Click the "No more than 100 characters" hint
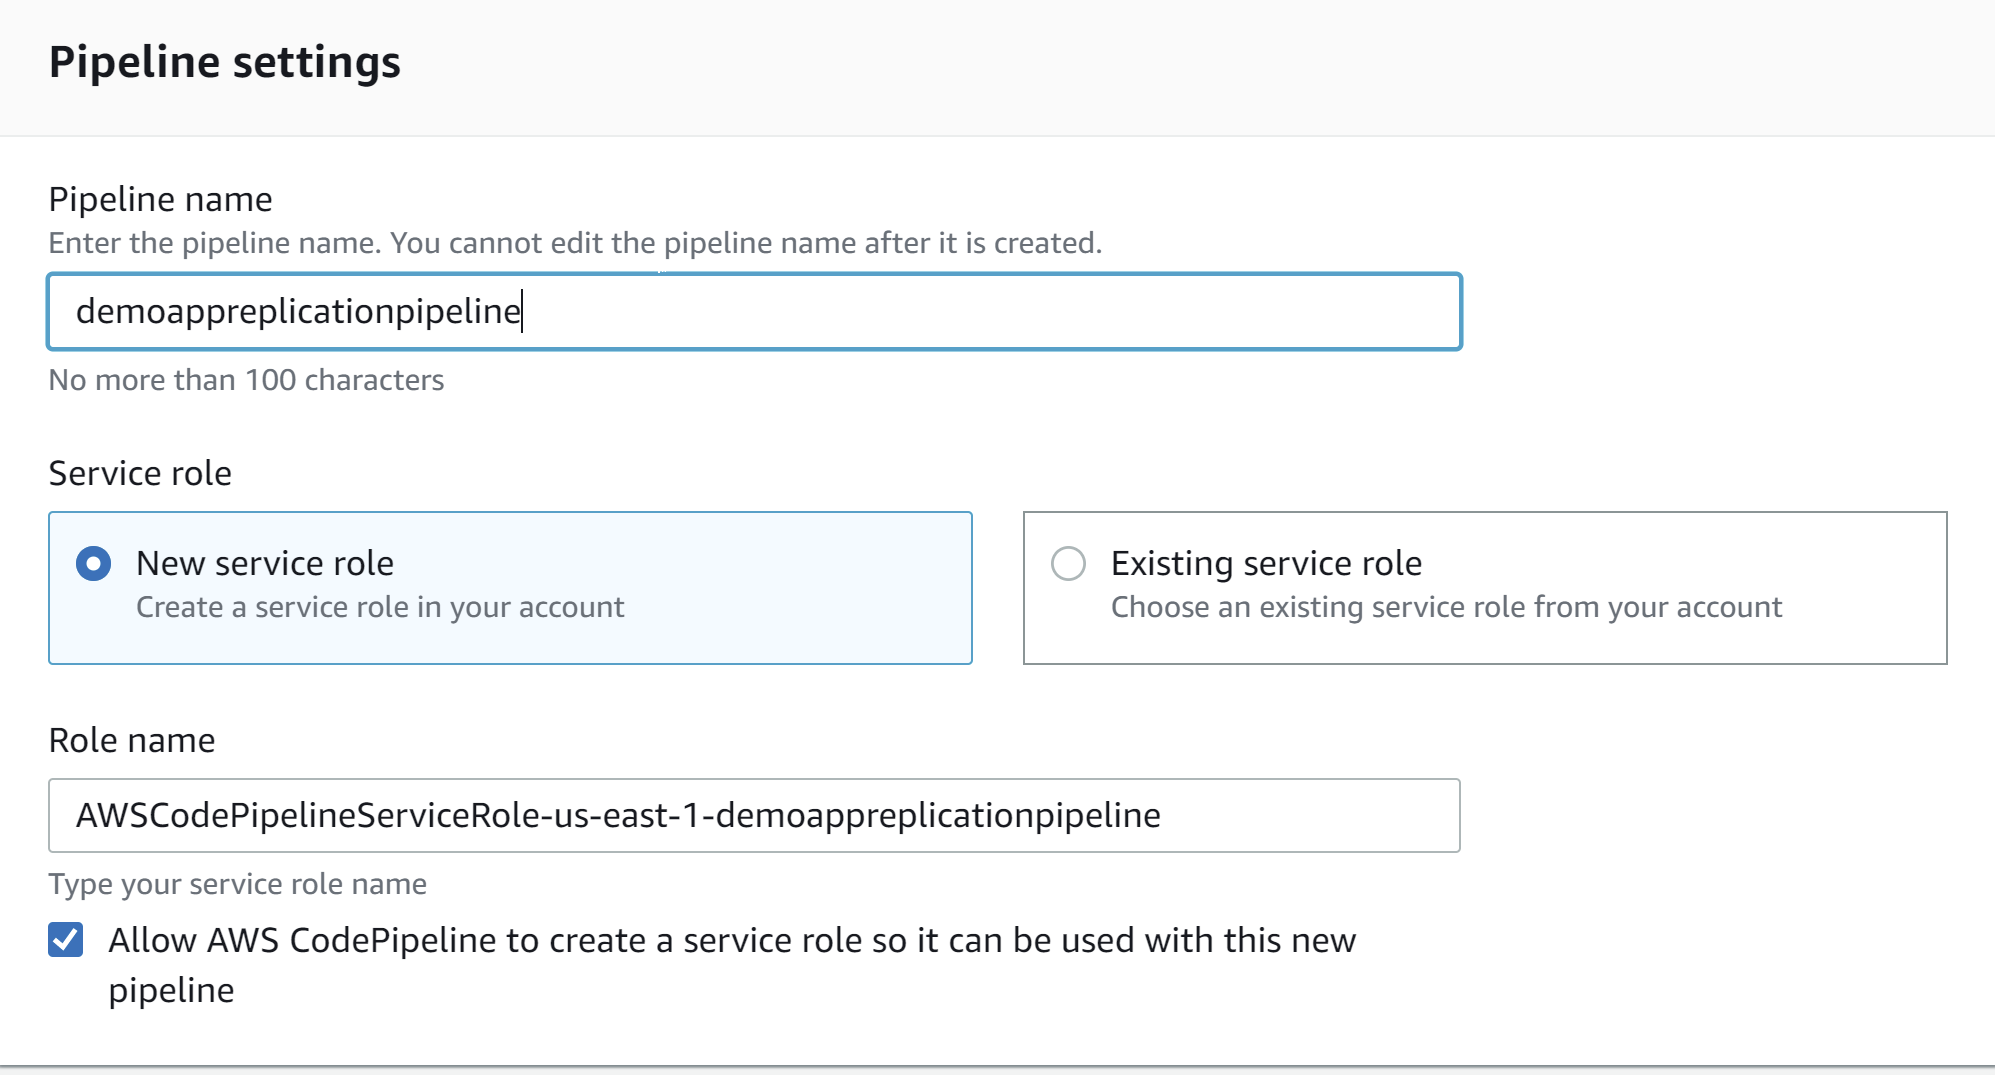This screenshot has width=1995, height=1075. point(246,380)
